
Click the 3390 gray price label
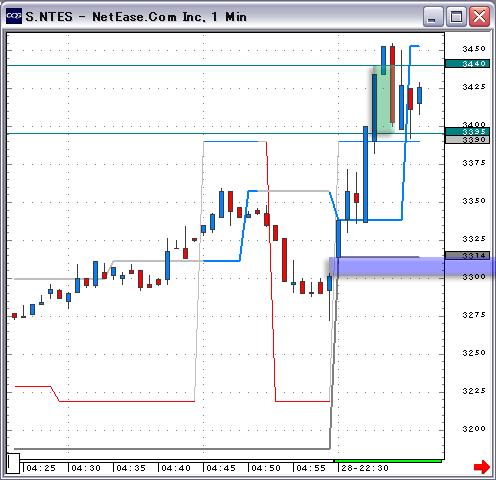[x=467, y=140]
